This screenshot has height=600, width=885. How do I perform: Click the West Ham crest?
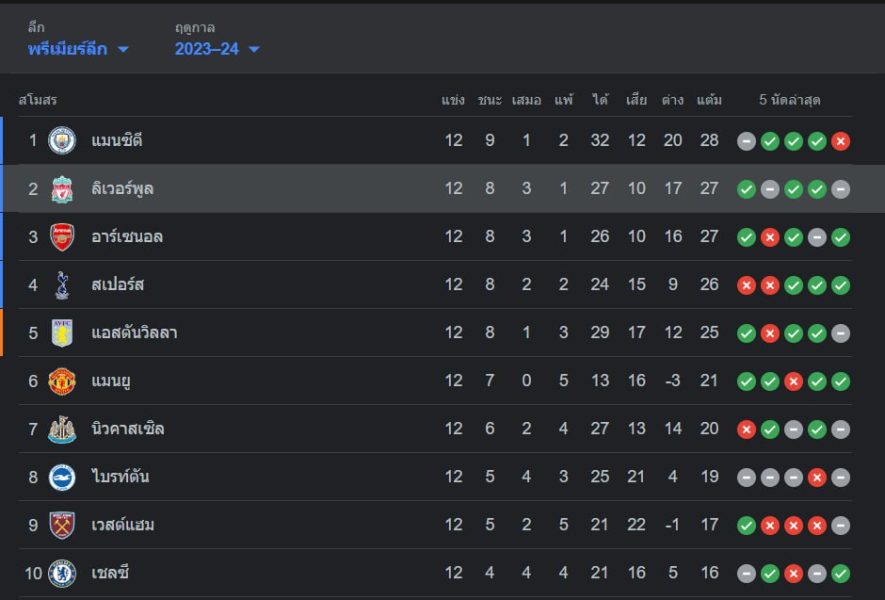pyautogui.click(x=62, y=525)
